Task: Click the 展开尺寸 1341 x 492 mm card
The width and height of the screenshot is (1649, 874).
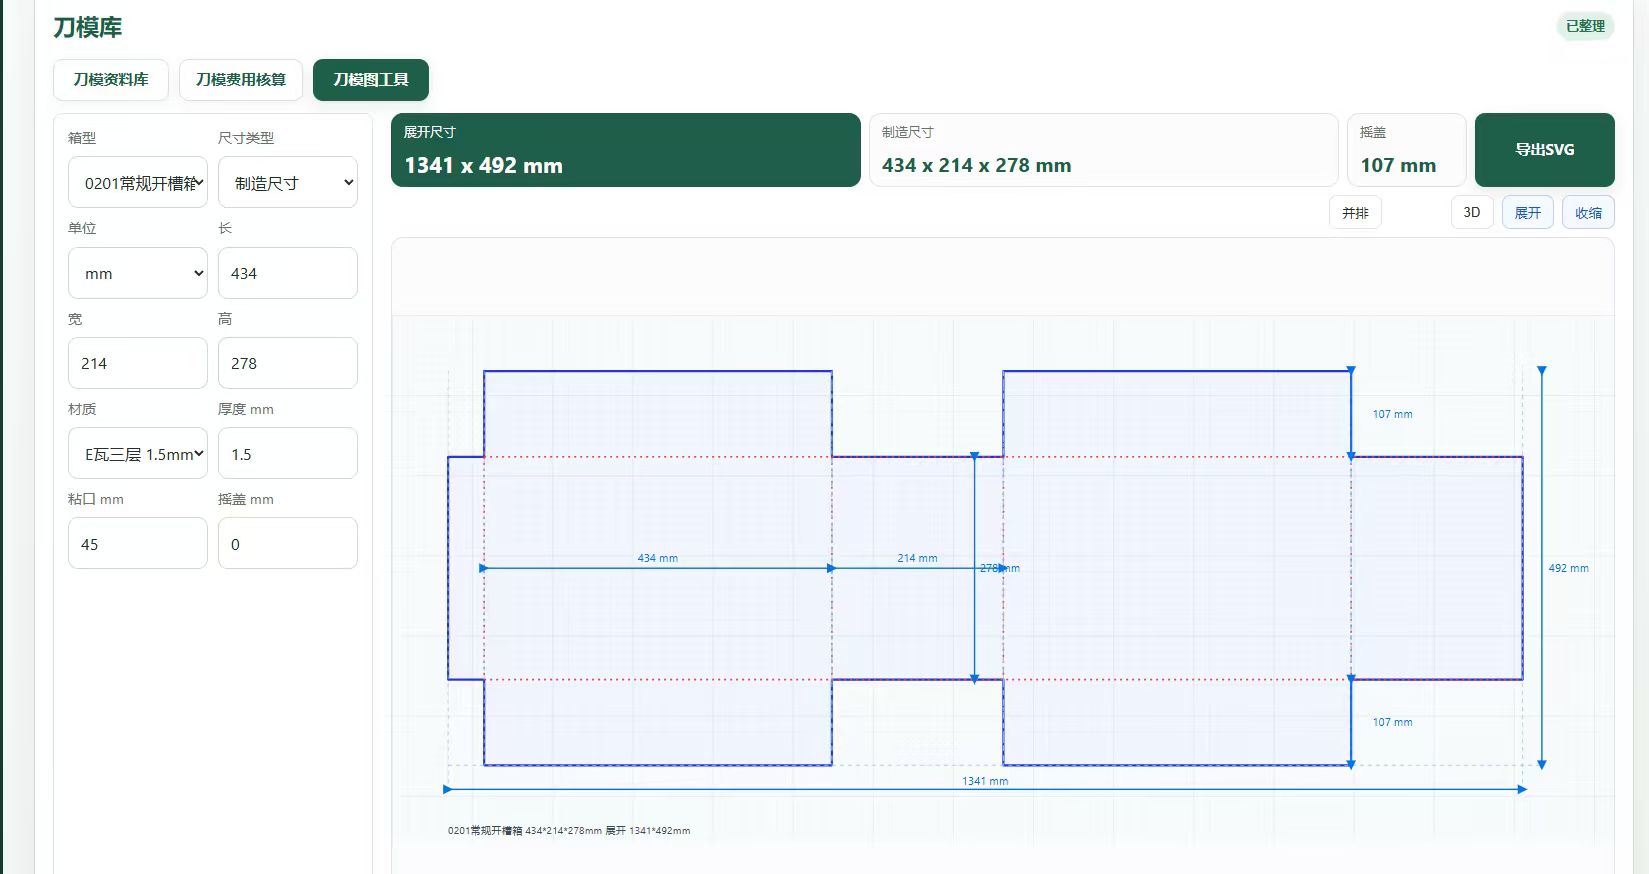Action: [626, 150]
